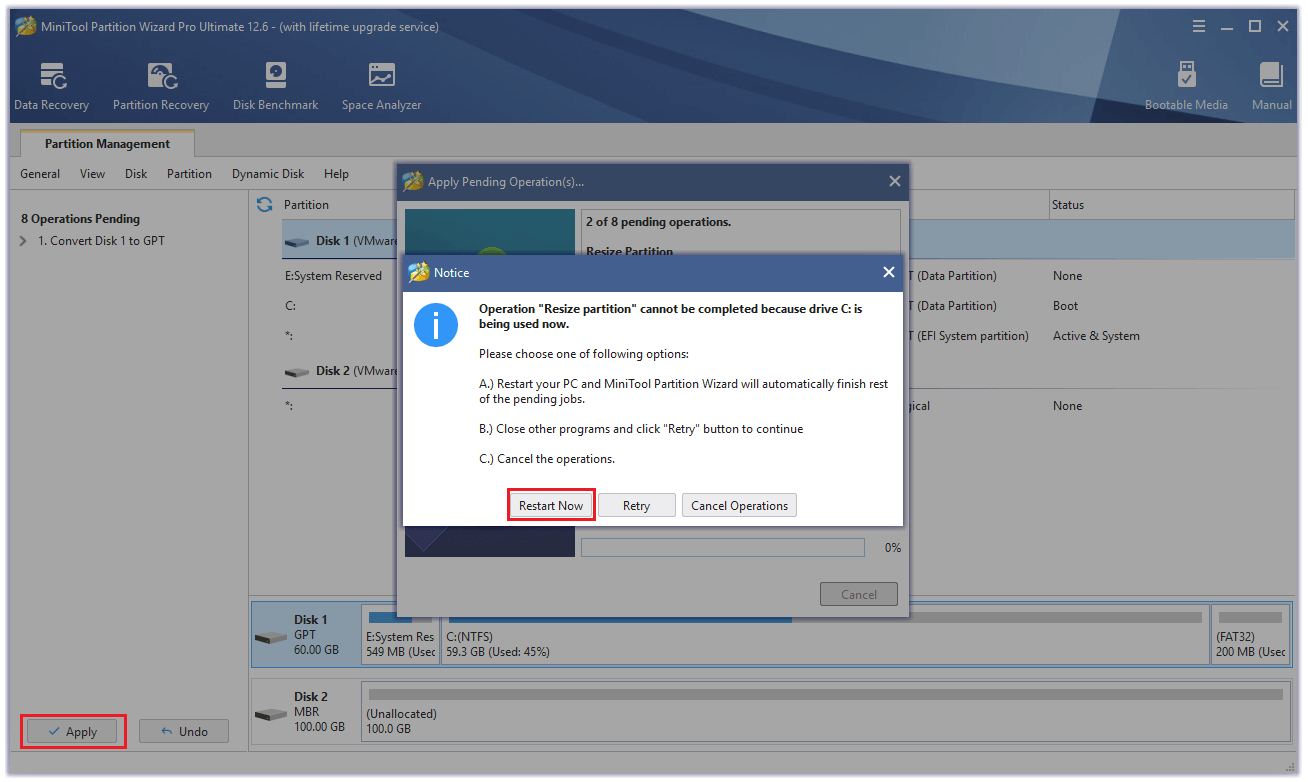Open the Data Recovery tool
The image size is (1308, 782).
click(x=52, y=87)
